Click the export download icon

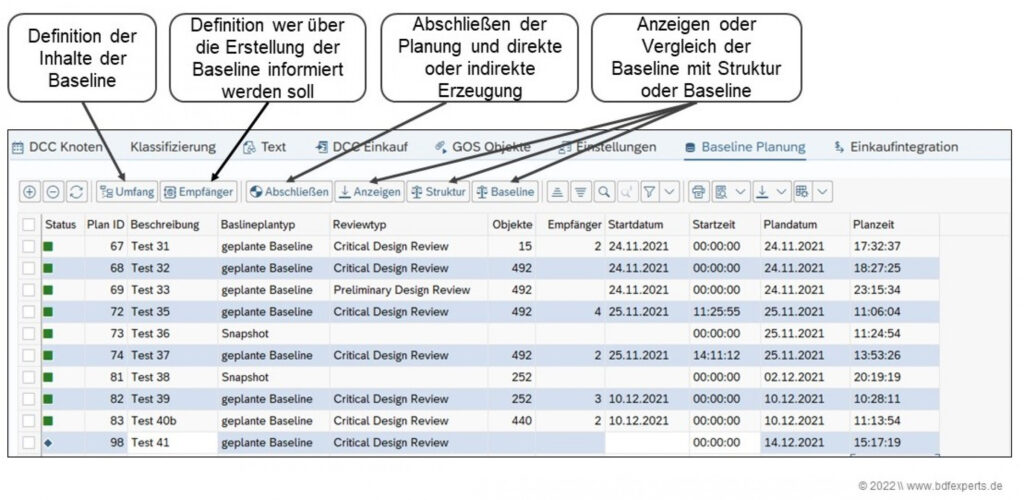click(762, 192)
